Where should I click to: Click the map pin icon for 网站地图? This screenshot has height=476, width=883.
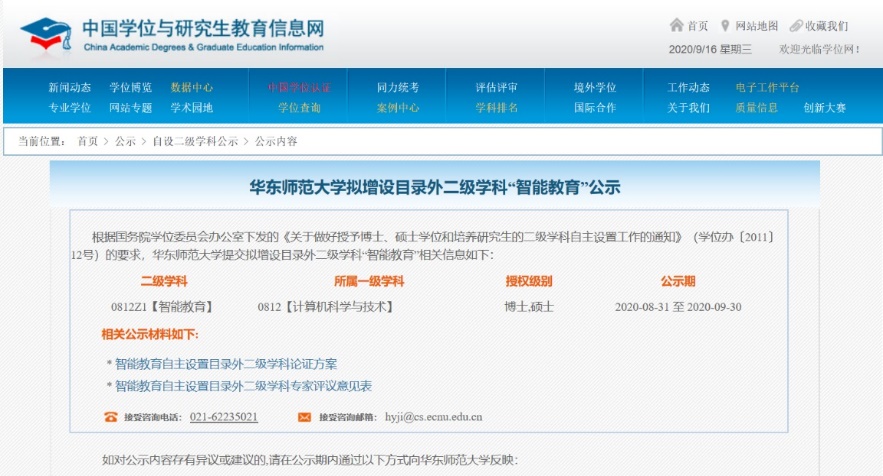tap(725, 26)
